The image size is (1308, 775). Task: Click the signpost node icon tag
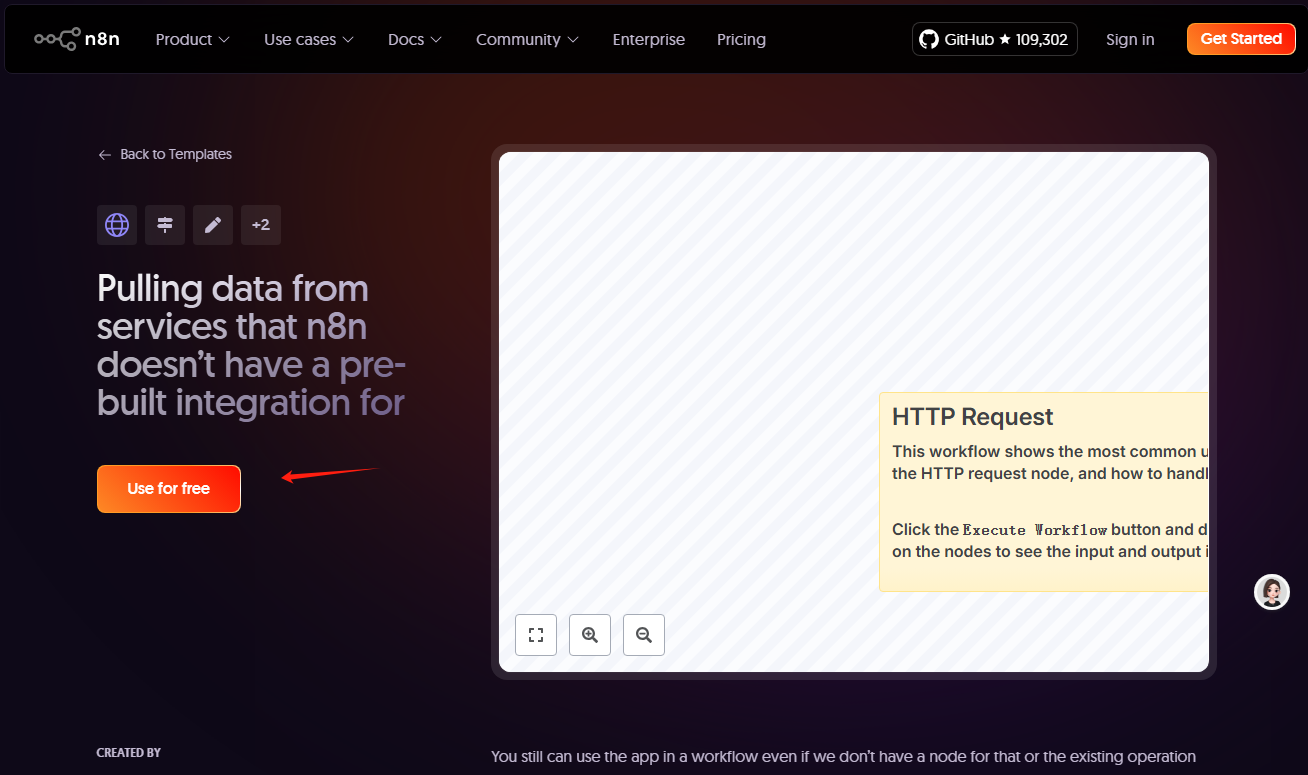[x=165, y=225]
